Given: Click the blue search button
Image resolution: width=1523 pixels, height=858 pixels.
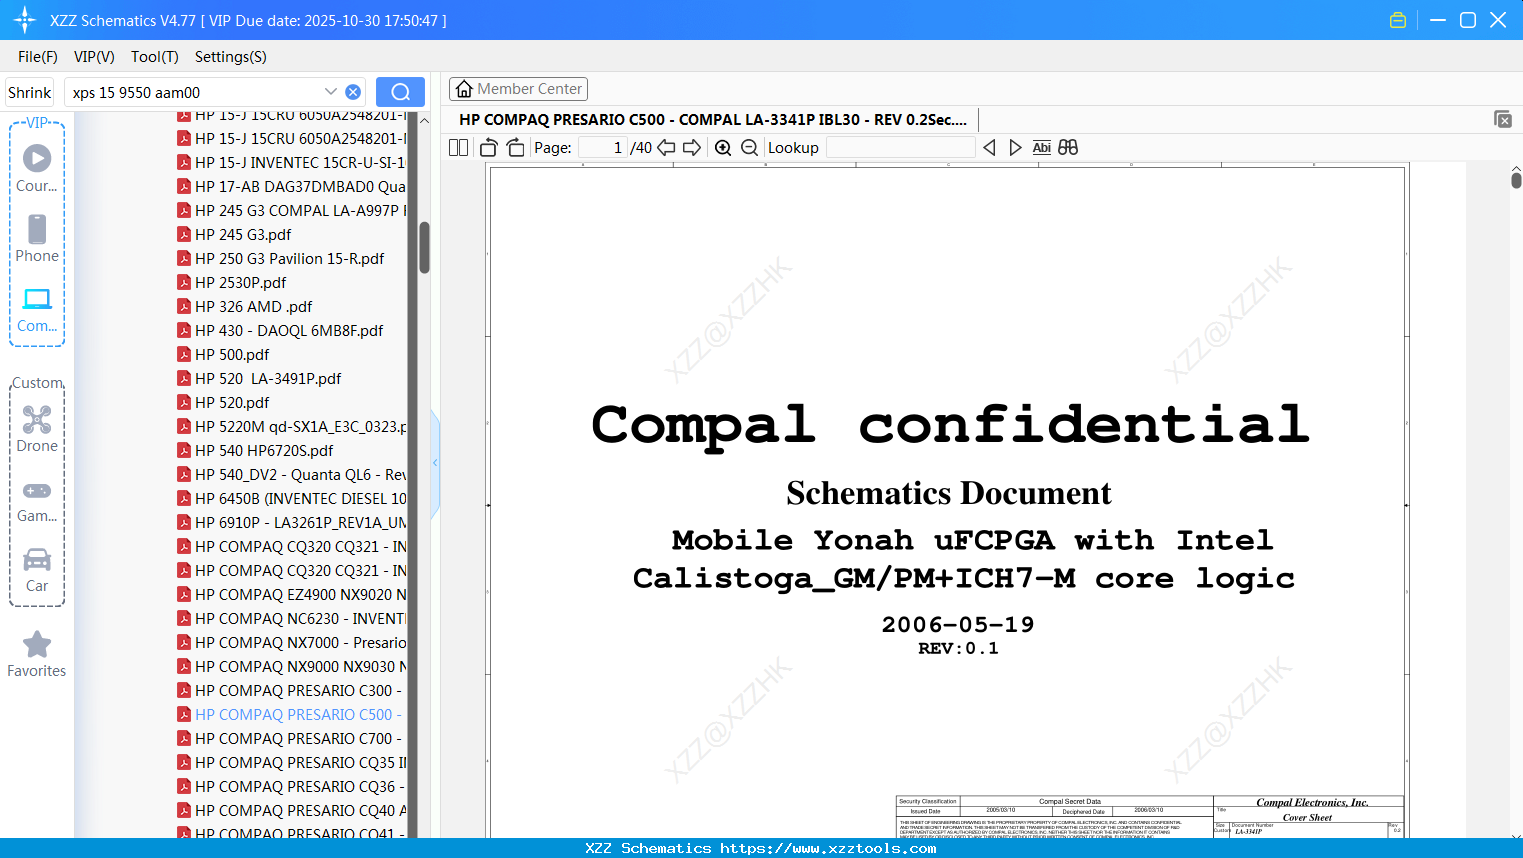Looking at the screenshot, I should 400,92.
